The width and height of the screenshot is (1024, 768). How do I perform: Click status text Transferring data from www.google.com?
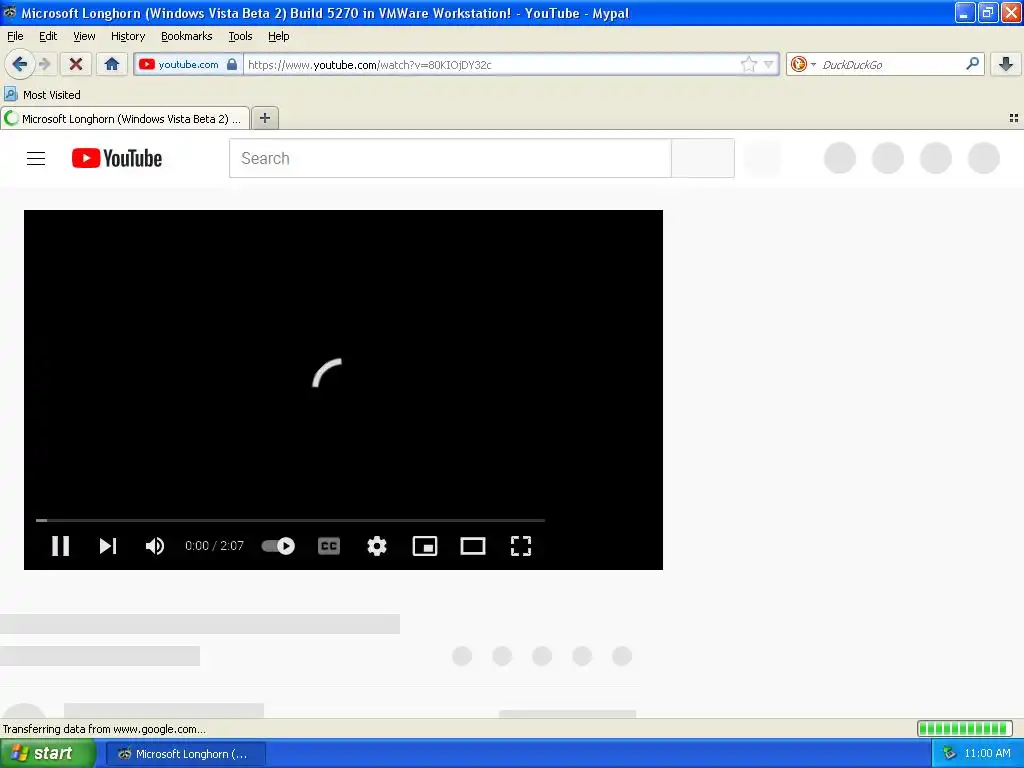(x=104, y=729)
